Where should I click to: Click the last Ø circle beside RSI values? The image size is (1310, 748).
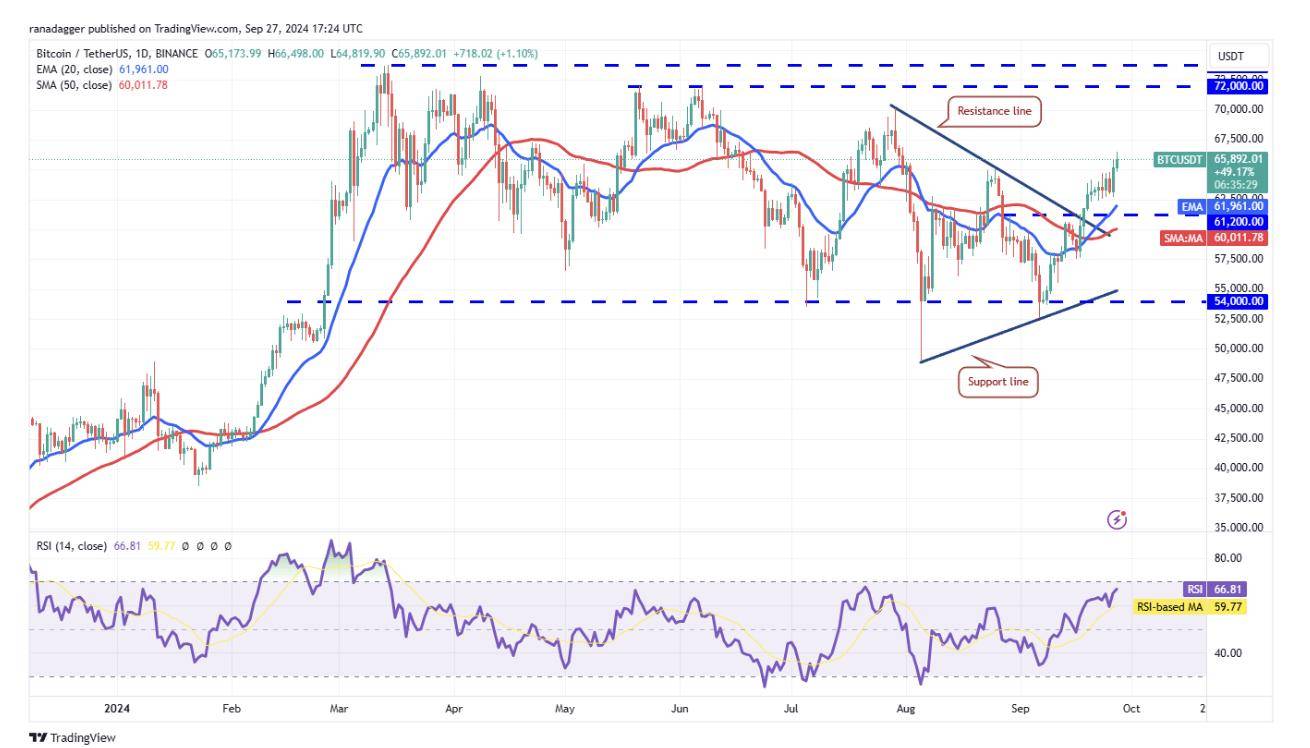[x=228, y=546]
